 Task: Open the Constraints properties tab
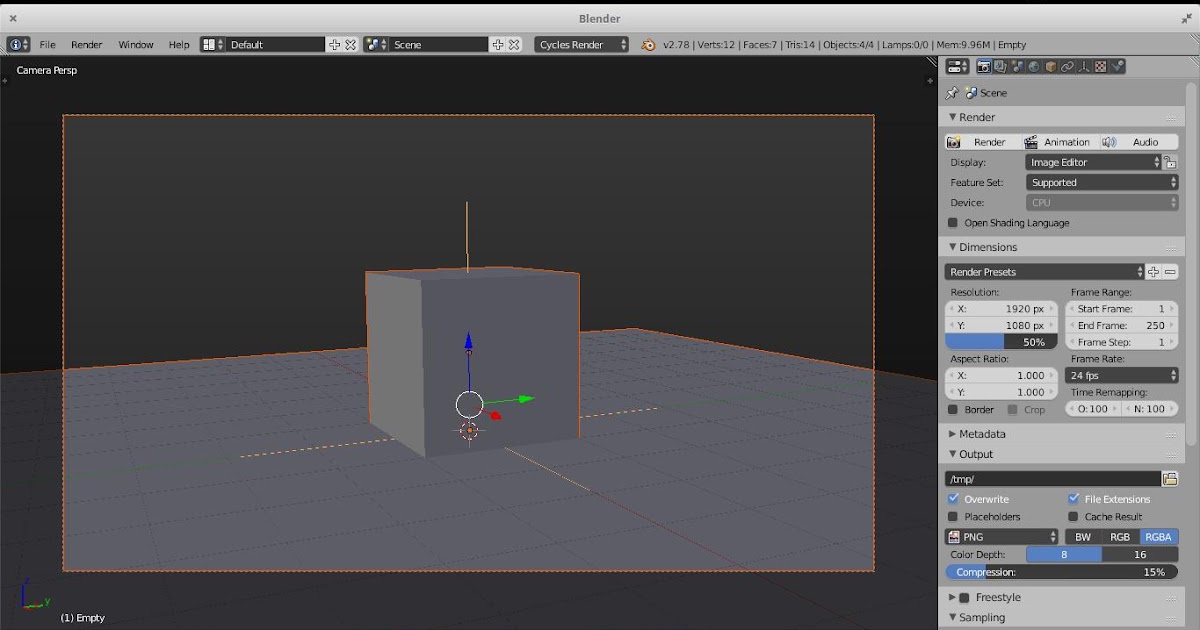(1066, 66)
